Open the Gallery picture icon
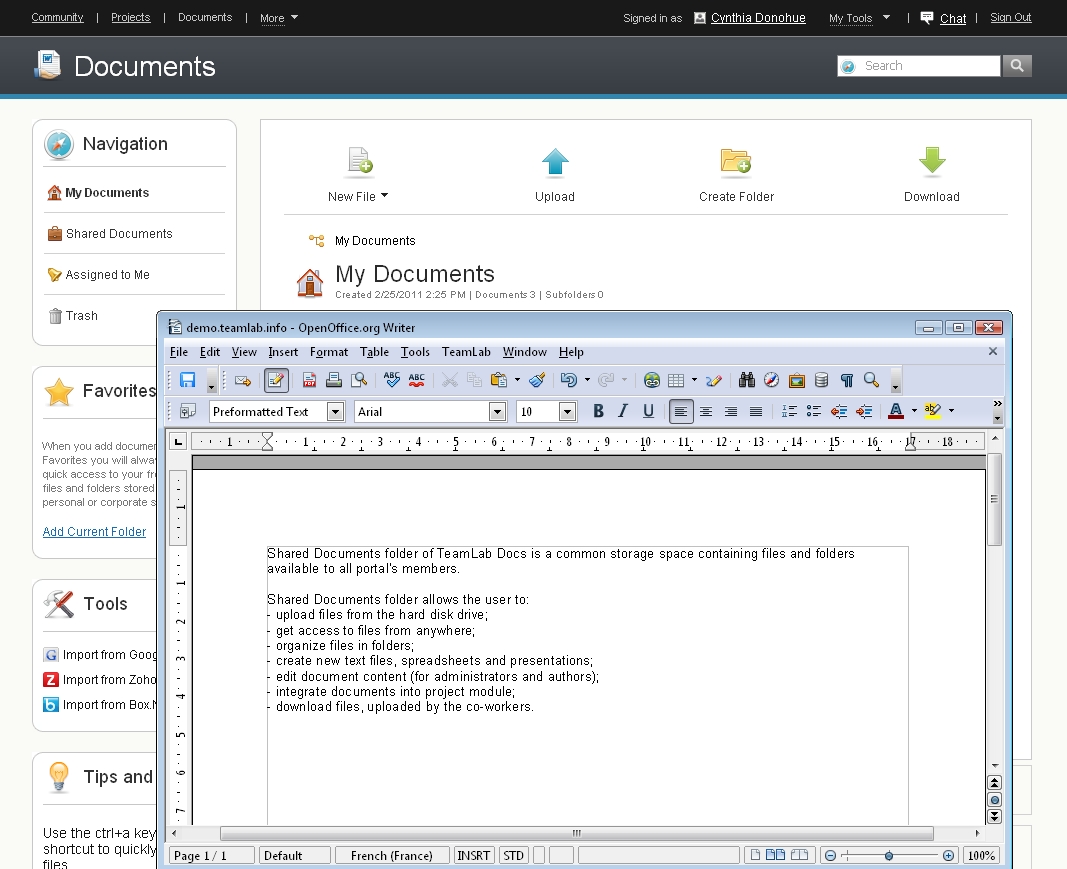This screenshot has width=1067, height=869. [x=796, y=380]
